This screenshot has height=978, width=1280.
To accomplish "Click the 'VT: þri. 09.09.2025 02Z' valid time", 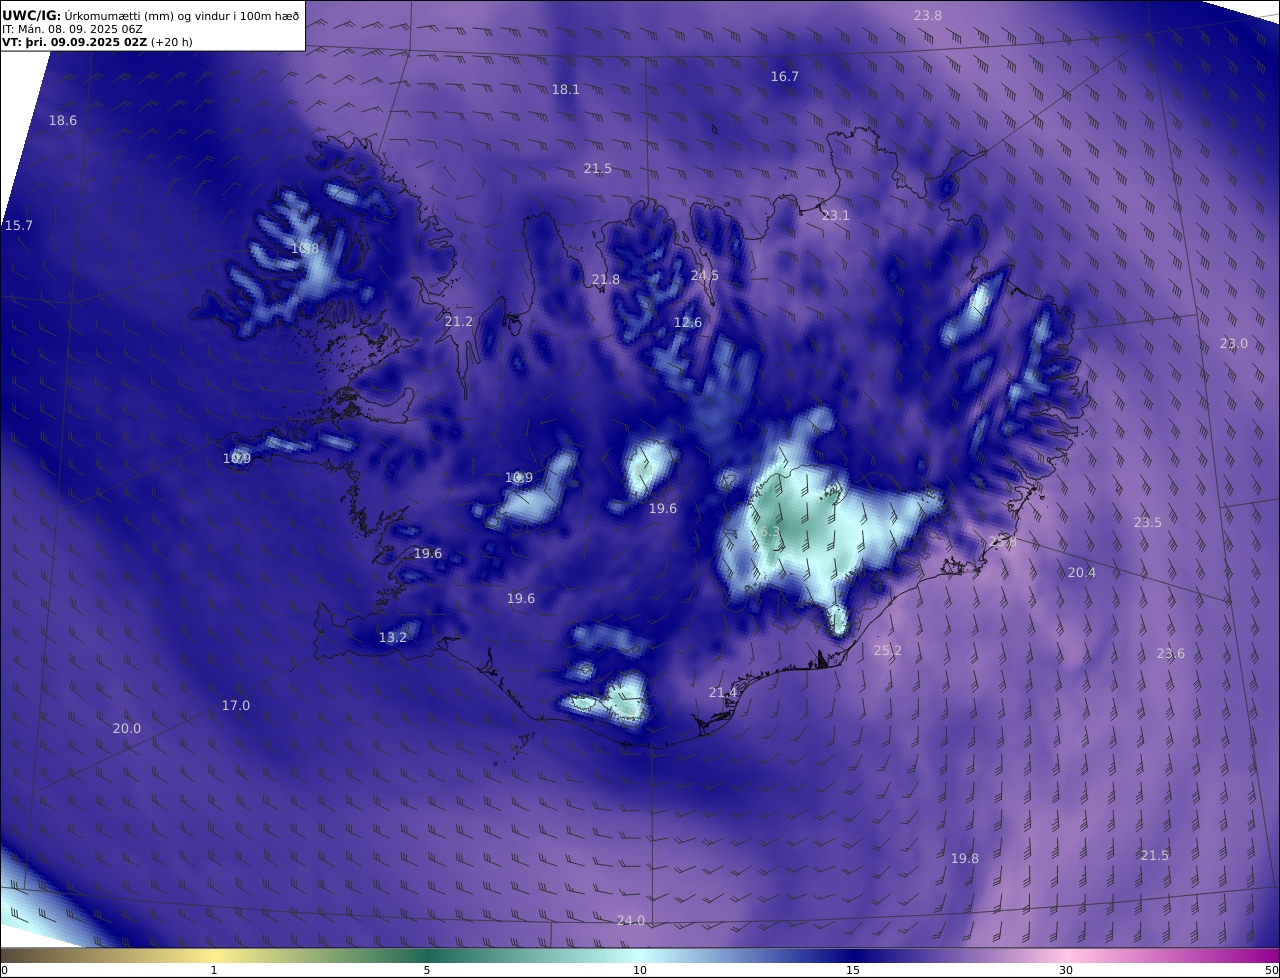I will [x=75, y=43].
